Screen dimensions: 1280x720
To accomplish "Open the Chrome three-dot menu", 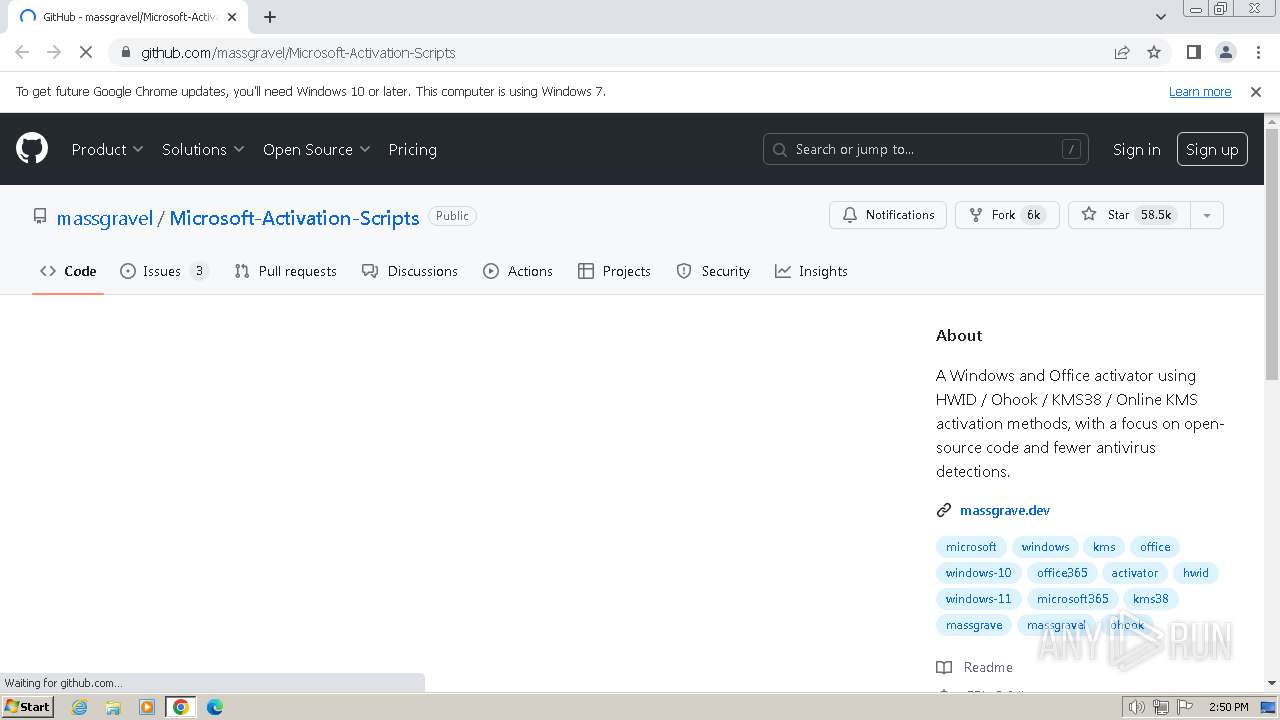I will 1256,52.
